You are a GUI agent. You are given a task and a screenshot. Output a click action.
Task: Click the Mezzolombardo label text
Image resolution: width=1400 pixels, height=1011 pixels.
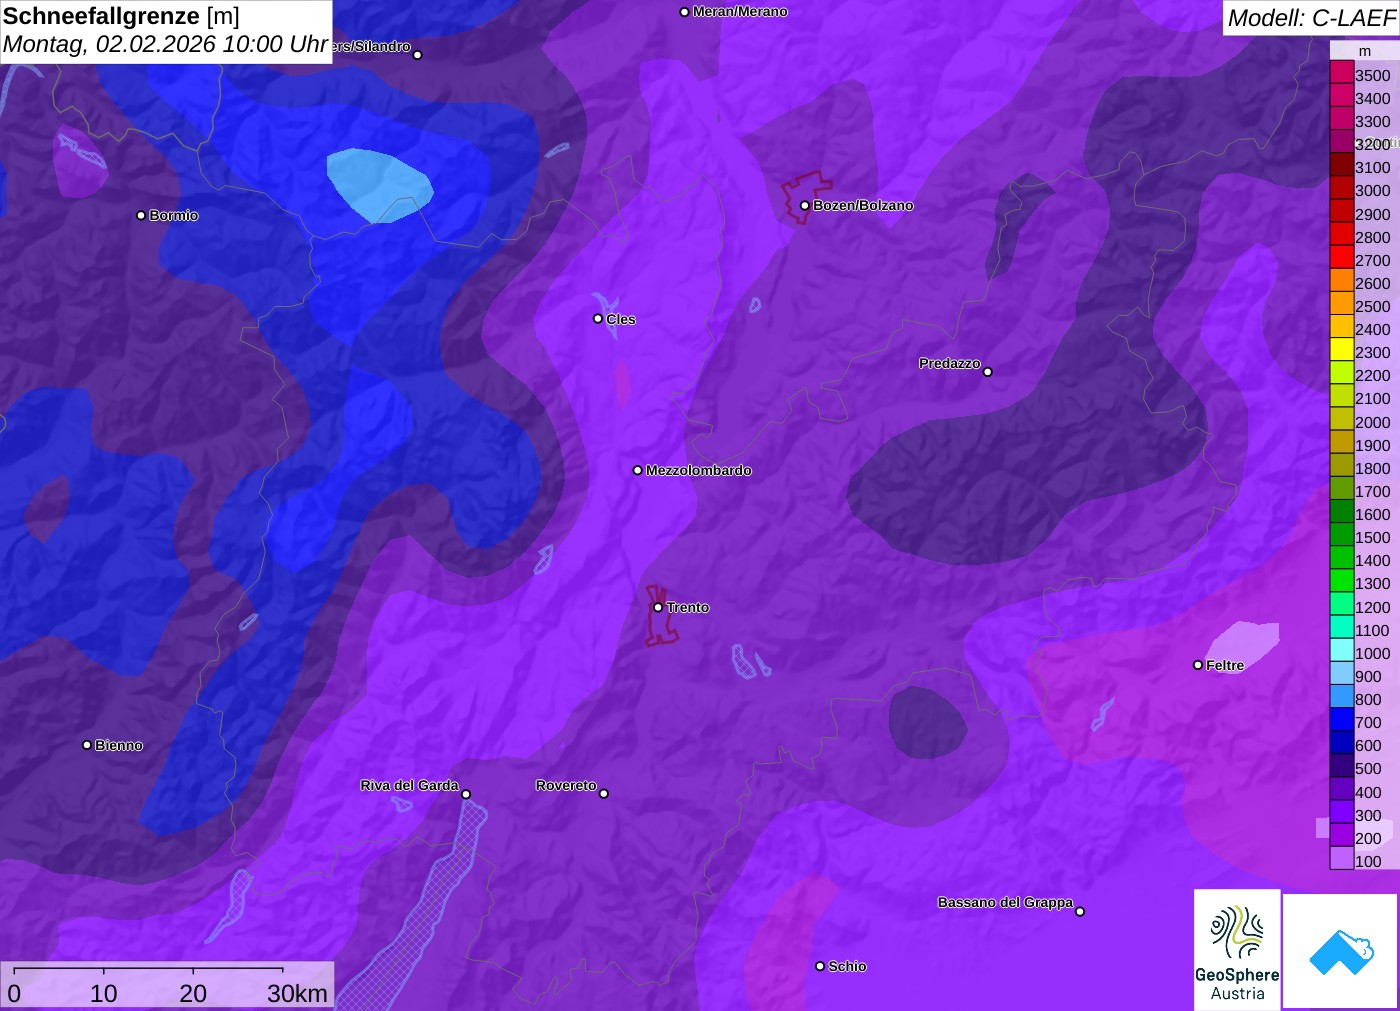coord(699,470)
